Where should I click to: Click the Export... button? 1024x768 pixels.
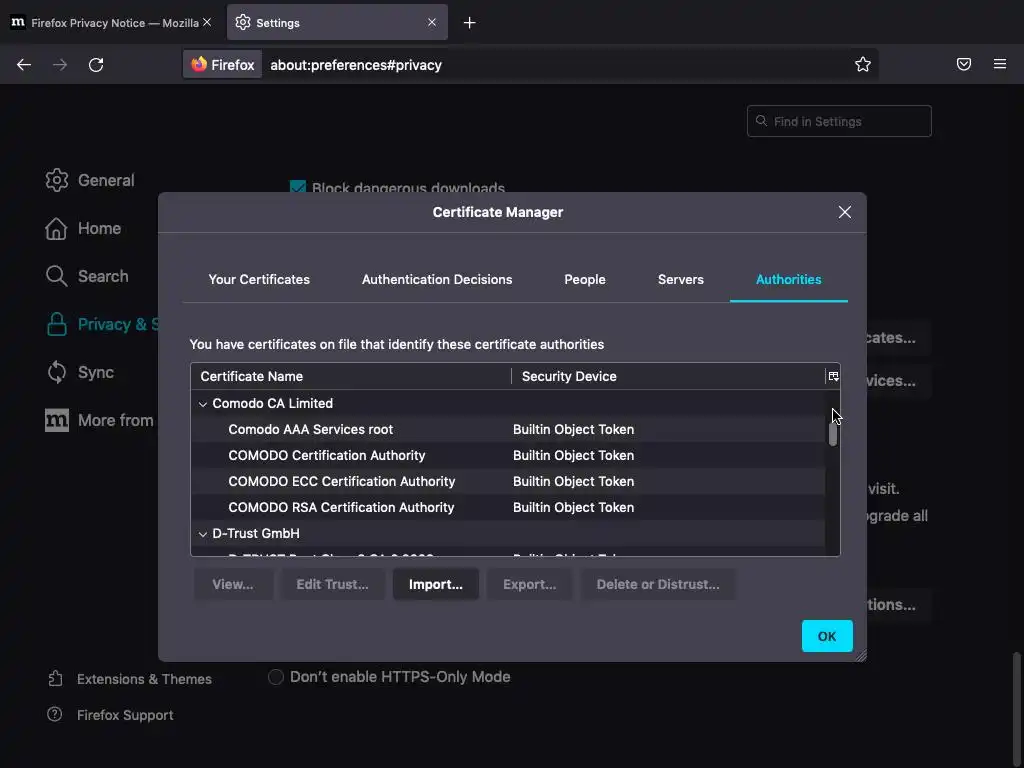point(530,584)
